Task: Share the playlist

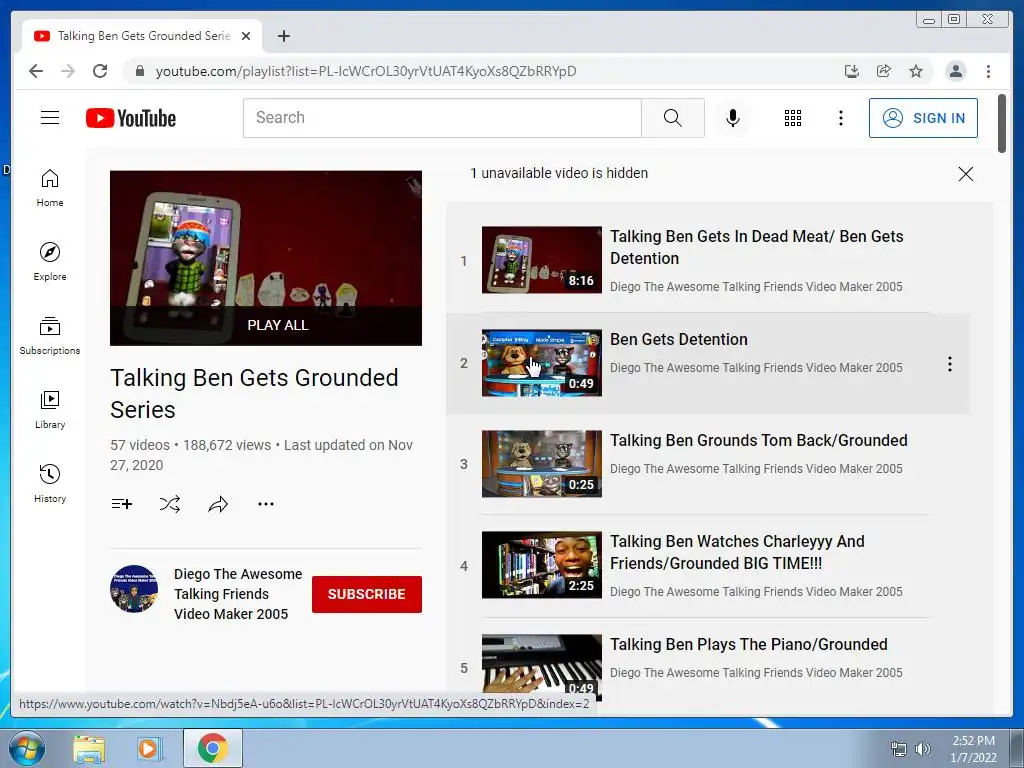Action: coord(218,504)
